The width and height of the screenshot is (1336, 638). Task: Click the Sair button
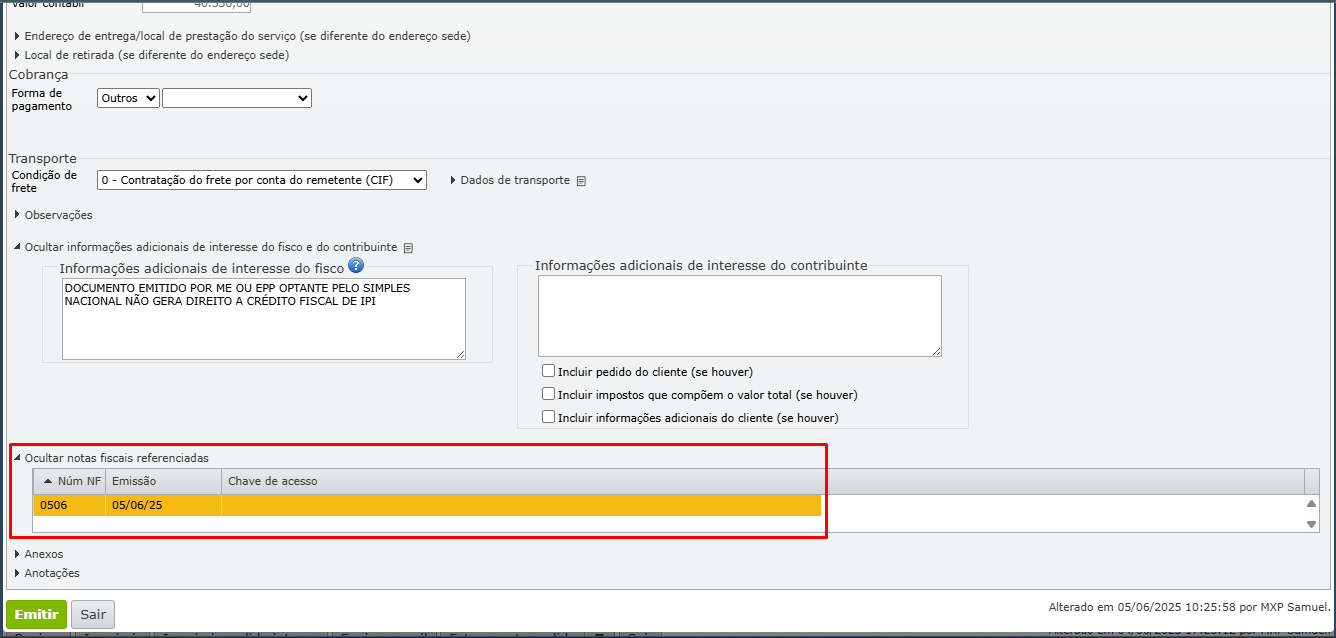[x=93, y=615]
